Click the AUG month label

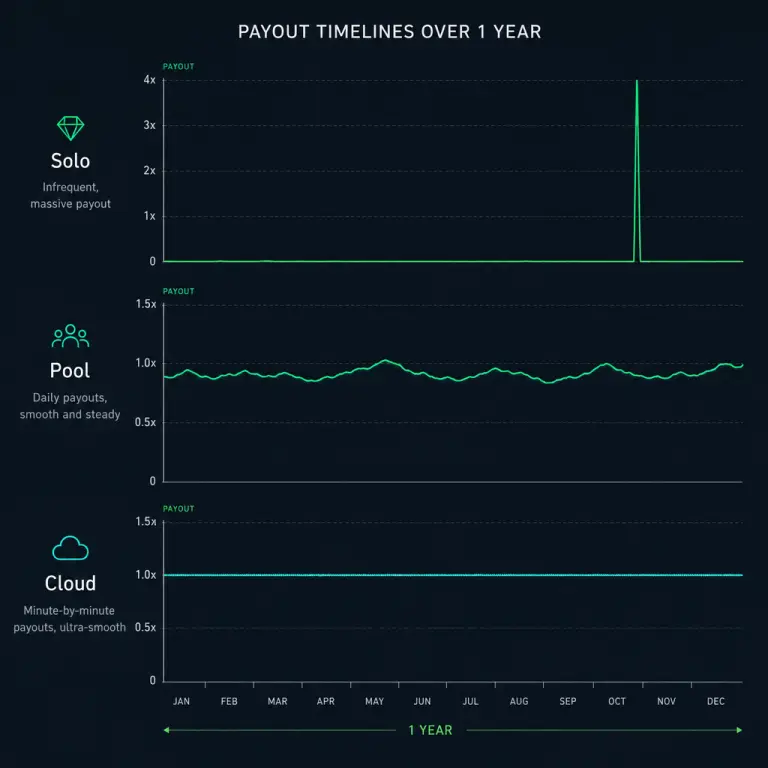tap(519, 701)
